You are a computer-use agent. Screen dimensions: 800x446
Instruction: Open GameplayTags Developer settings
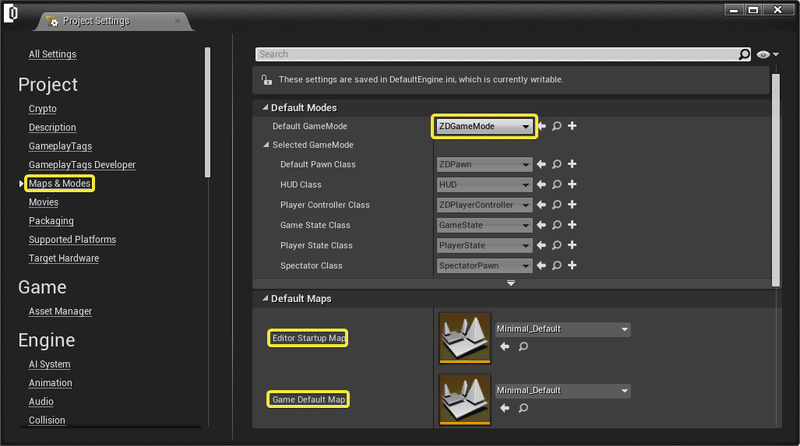[x=82, y=165]
